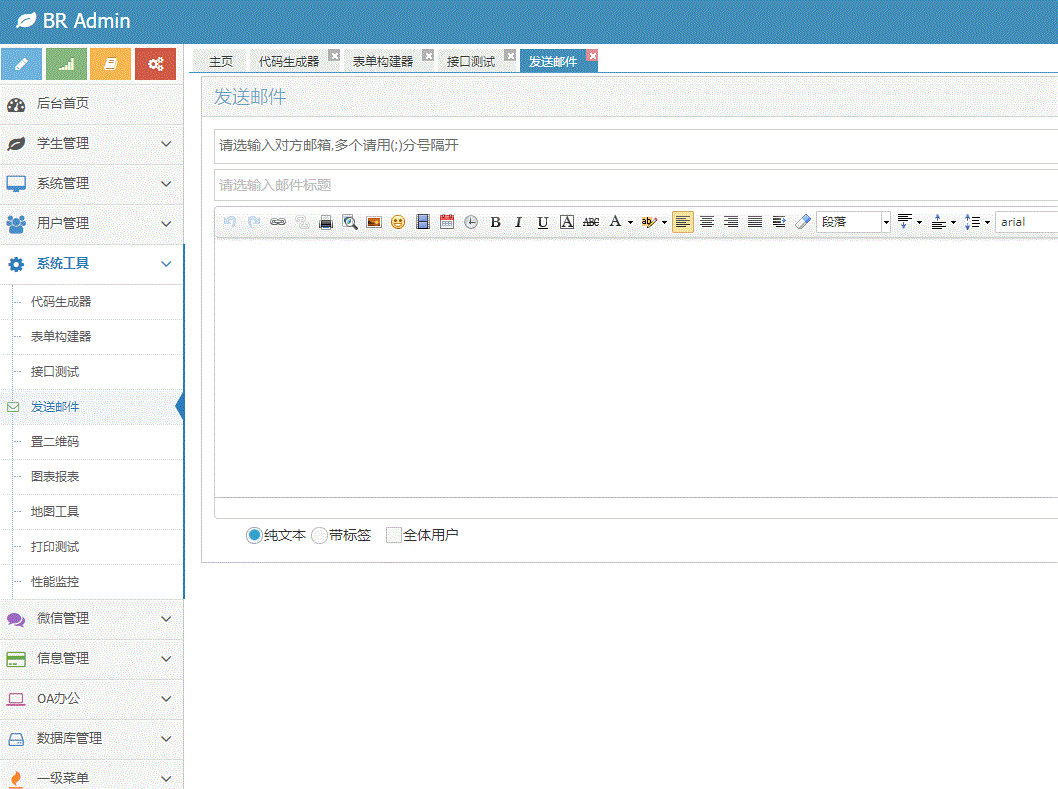
Task: Check the 全体用户 checkbox
Action: coord(393,535)
